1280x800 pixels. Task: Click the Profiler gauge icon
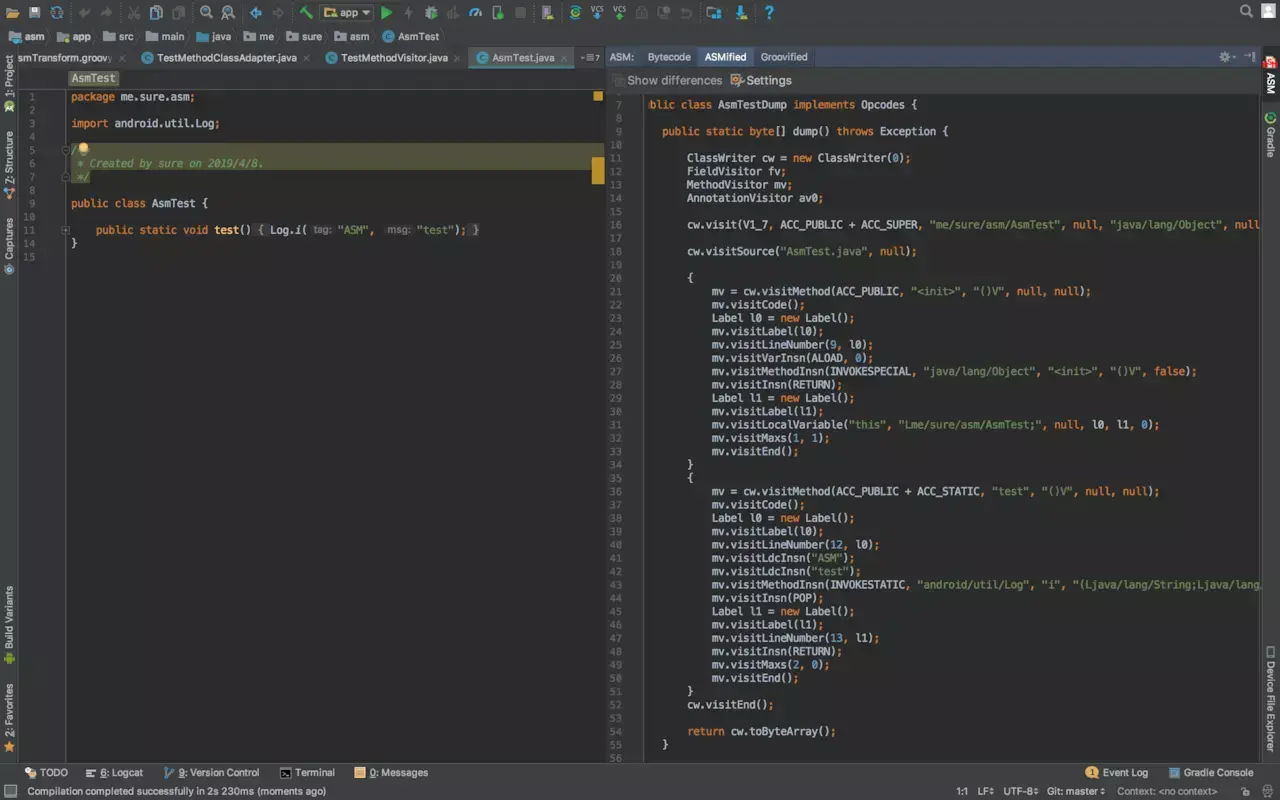click(475, 13)
